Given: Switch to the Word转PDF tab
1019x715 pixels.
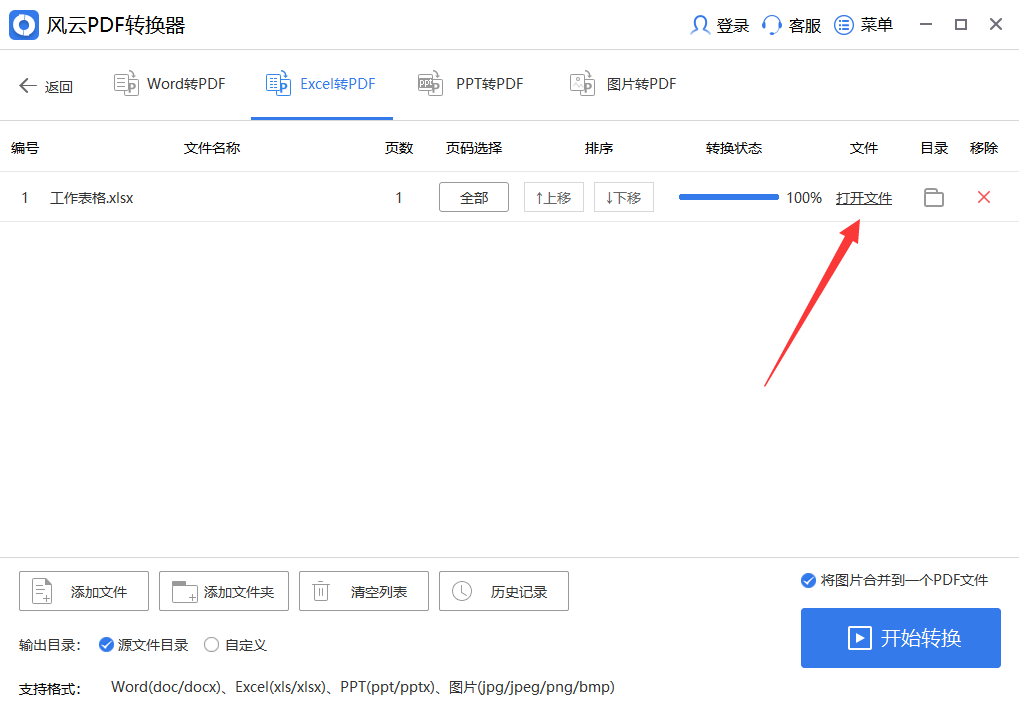Looking at the screenshot, I should [x=170, y=84].
